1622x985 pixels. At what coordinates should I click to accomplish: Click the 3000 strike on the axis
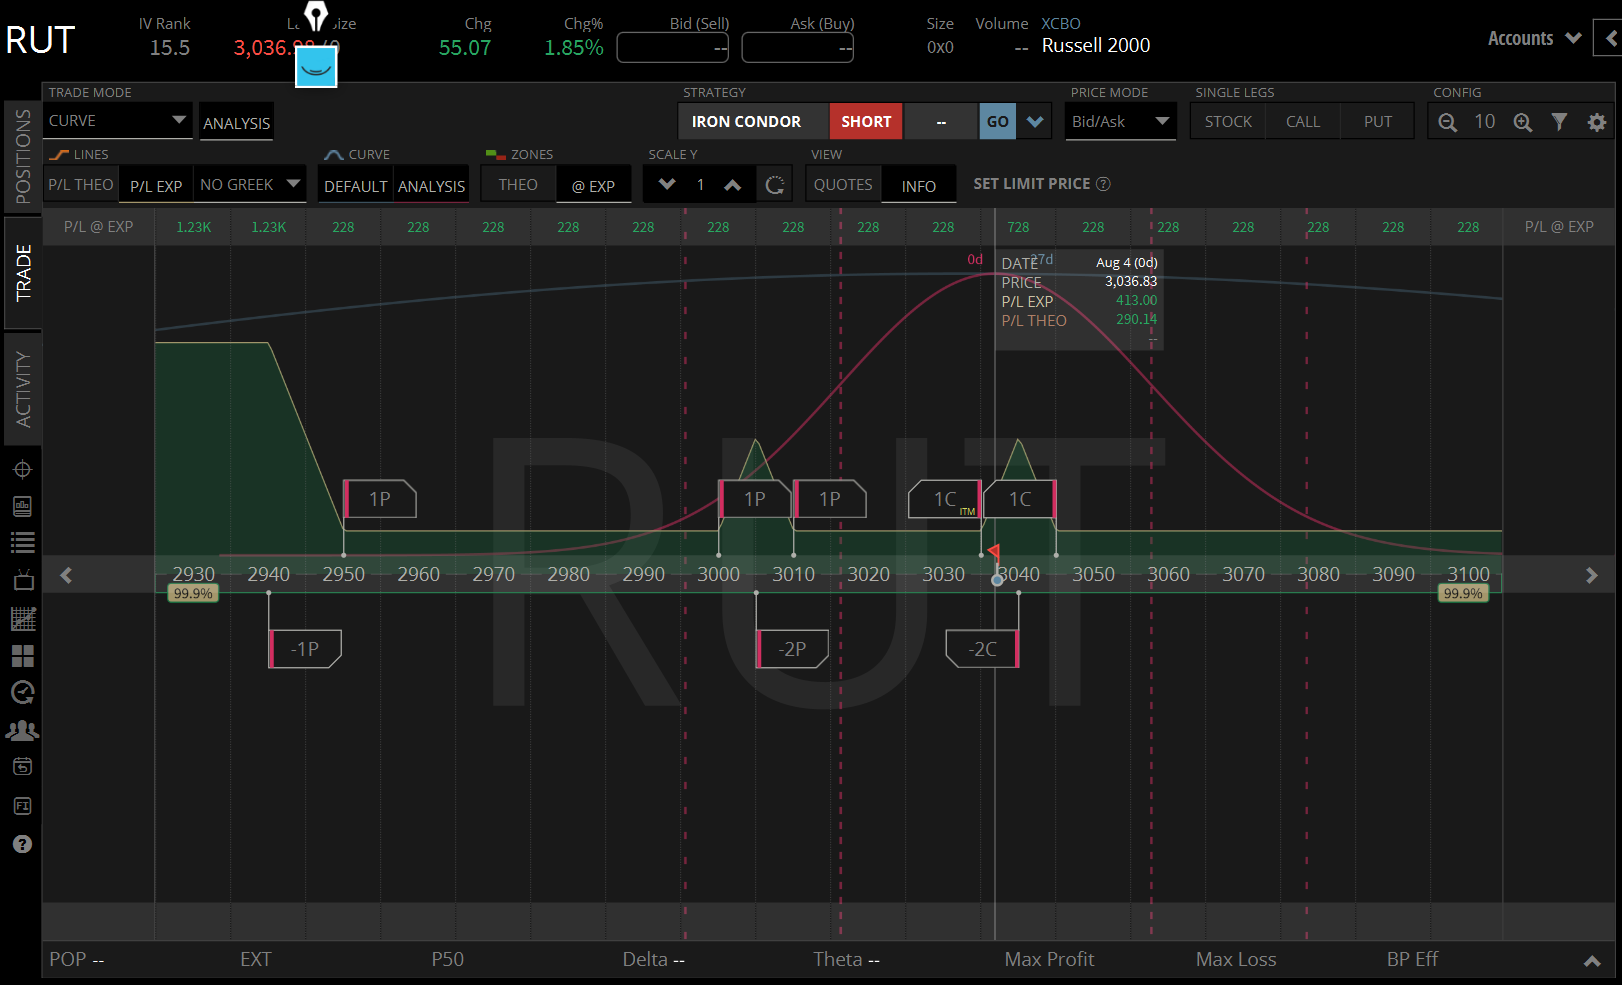(719, 574)
